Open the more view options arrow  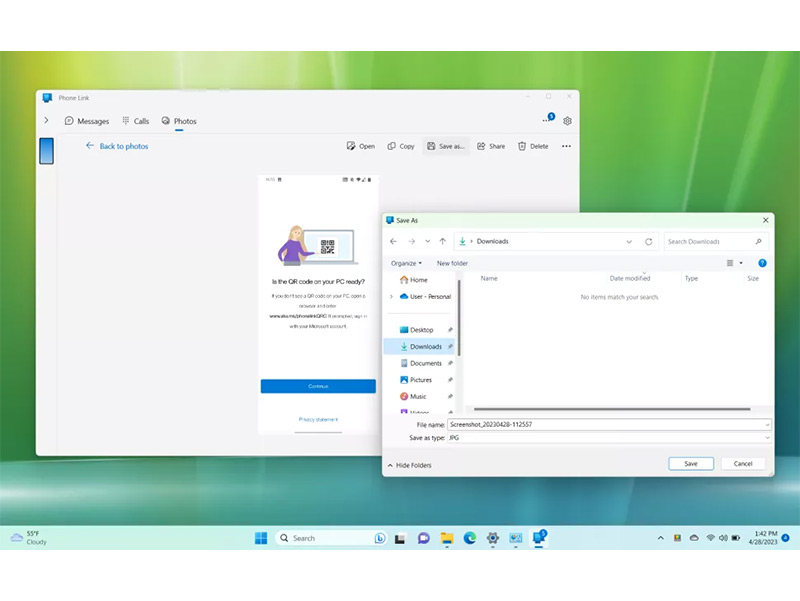click(x=741, y=263)
